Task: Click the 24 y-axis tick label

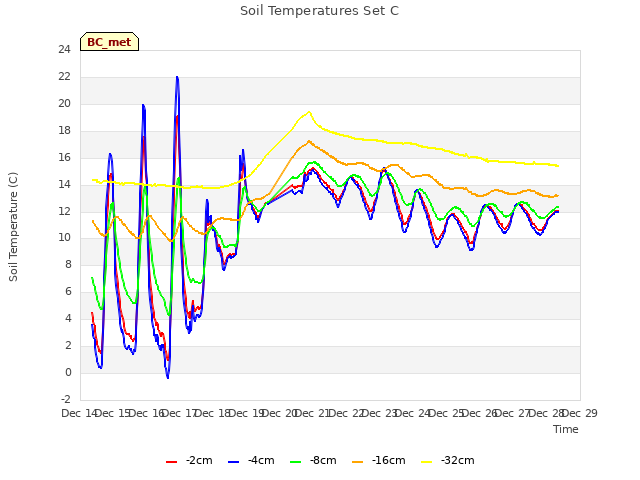Action: click(64, 50)
